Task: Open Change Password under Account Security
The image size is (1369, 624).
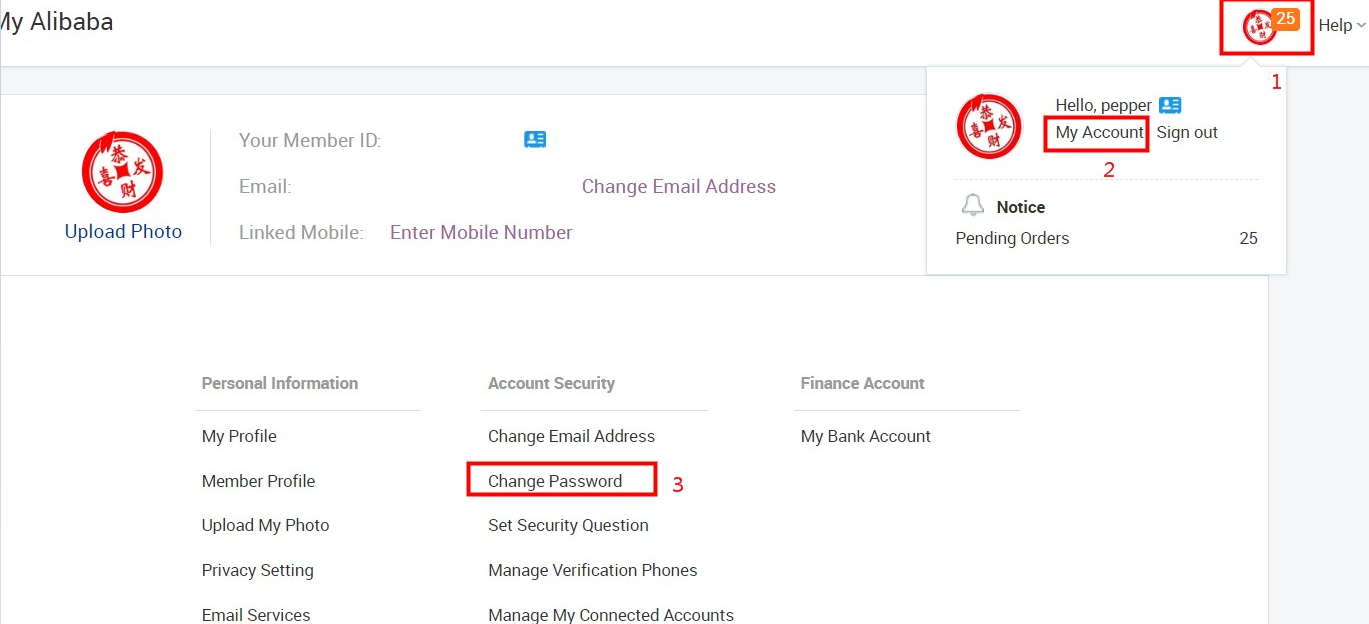Action: click(555, 481)
